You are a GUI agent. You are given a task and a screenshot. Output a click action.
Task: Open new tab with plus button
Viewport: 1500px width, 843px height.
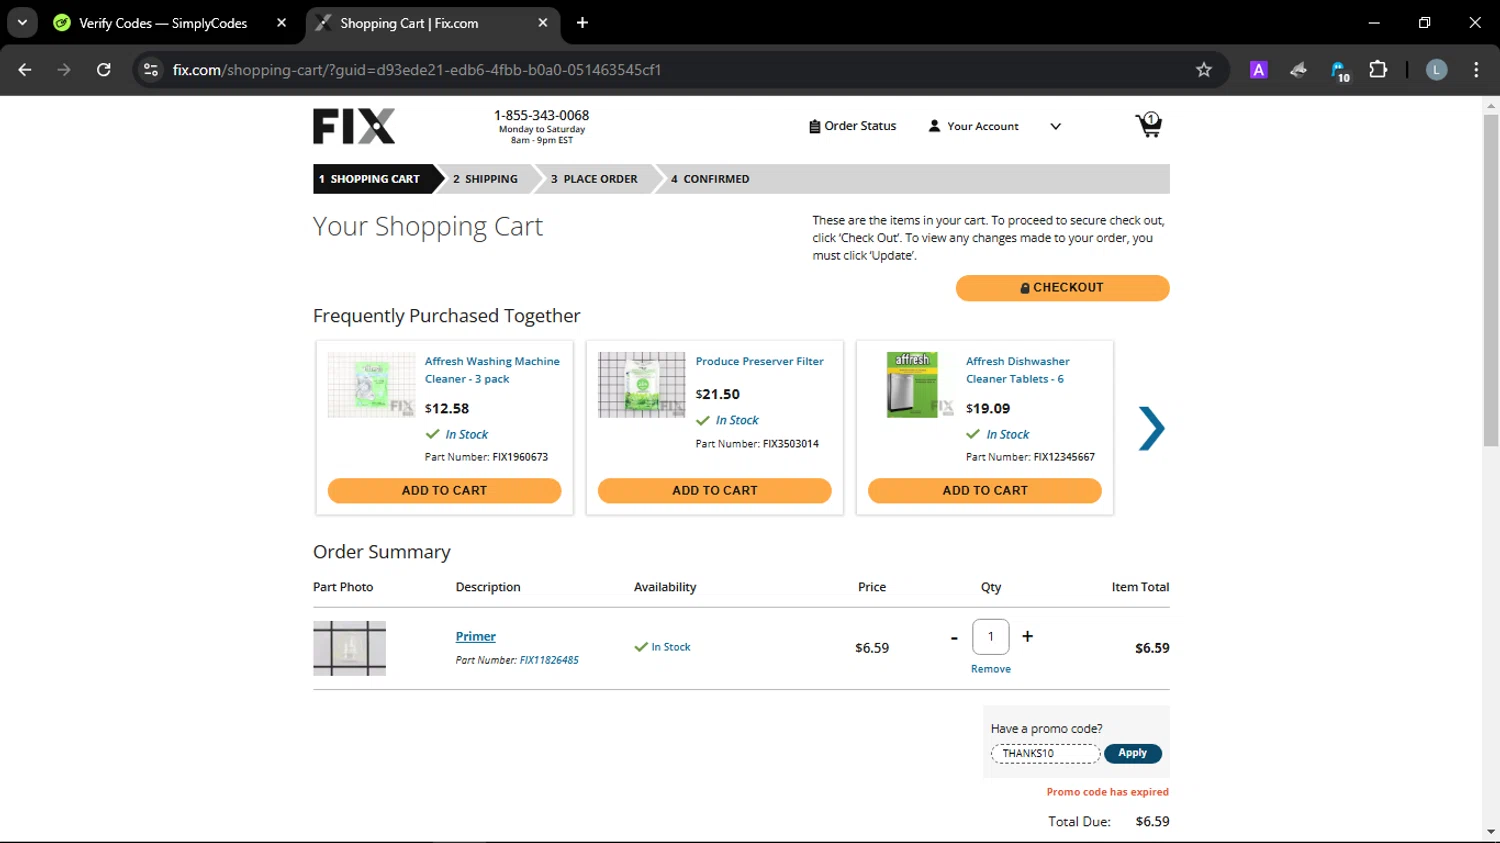(582, 23)
